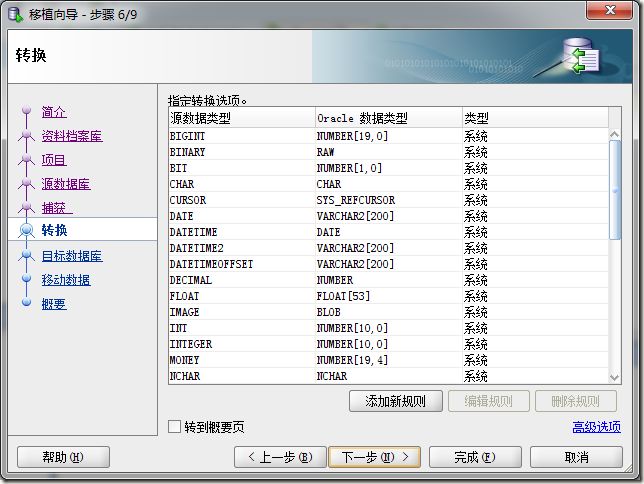The image size is (644, 484).
Task: Sort by 类型 column header
Action: 535,118
